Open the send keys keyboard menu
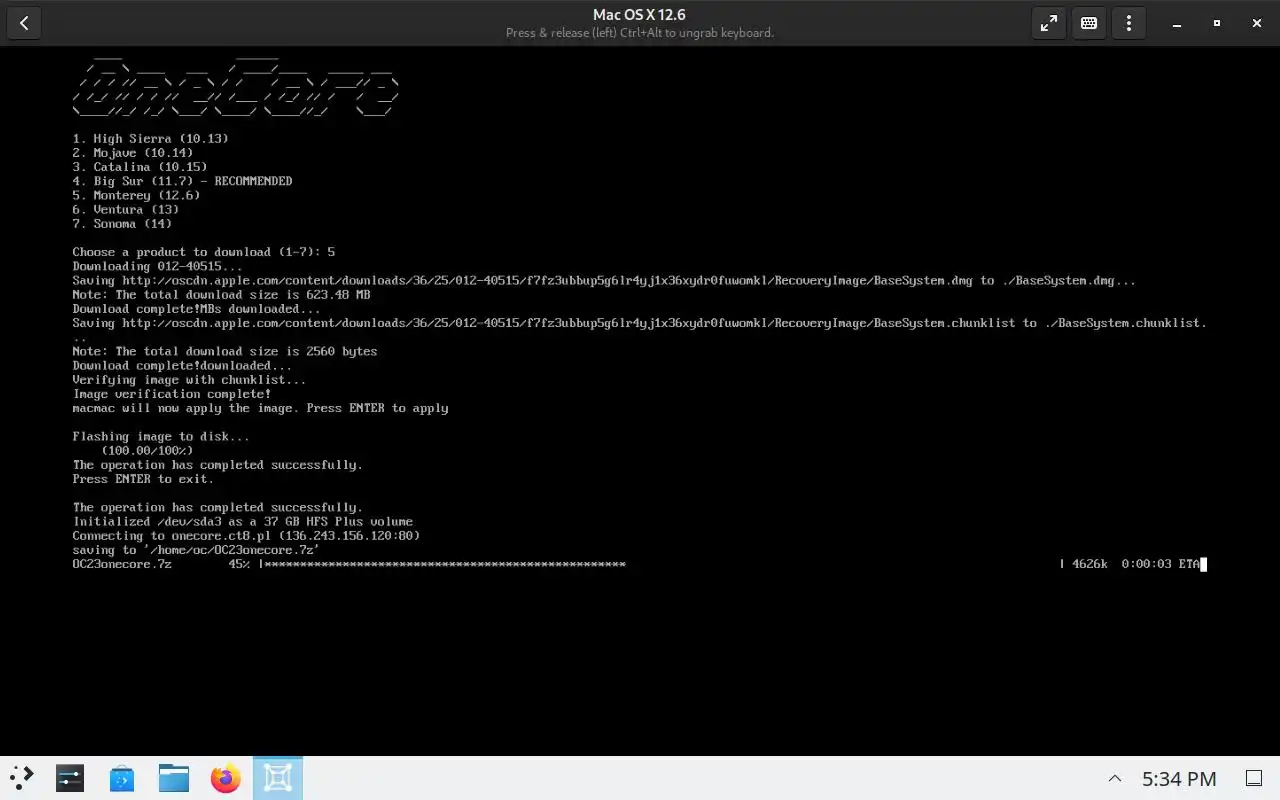Screen dimensions: 1280x800 click(1089, 23)
